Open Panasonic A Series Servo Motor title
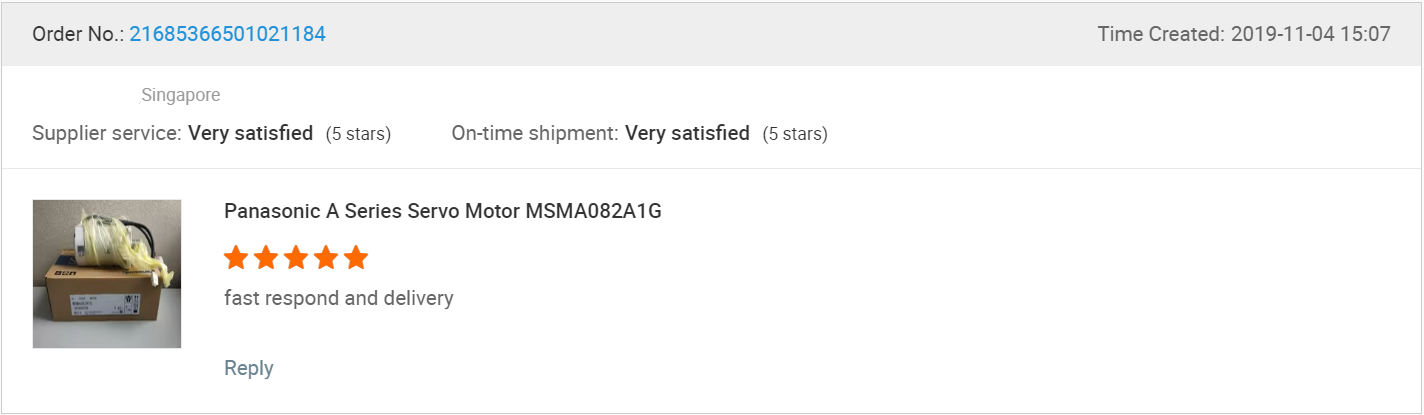The image size is (1424, 415). click(x=442, y=211)
